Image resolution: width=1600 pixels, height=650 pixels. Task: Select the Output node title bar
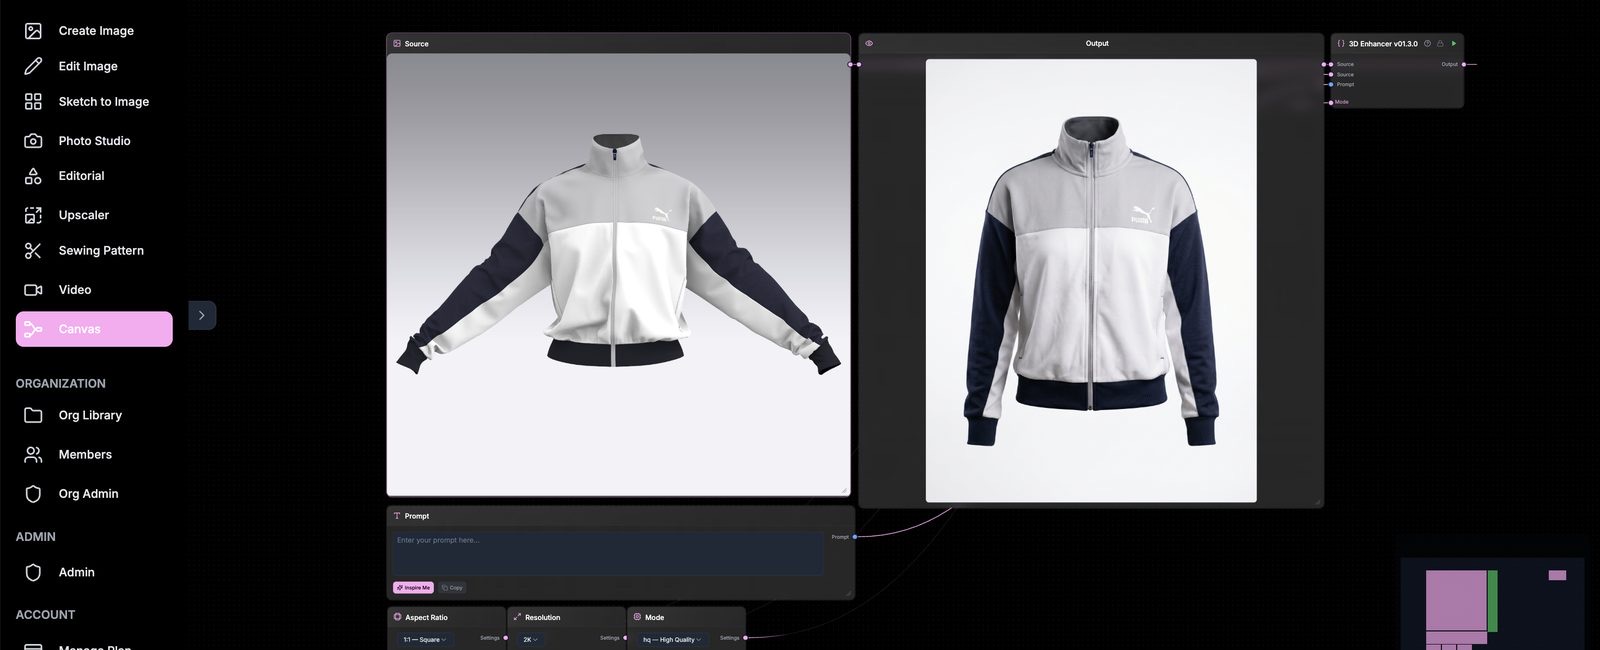(1091, 44)
